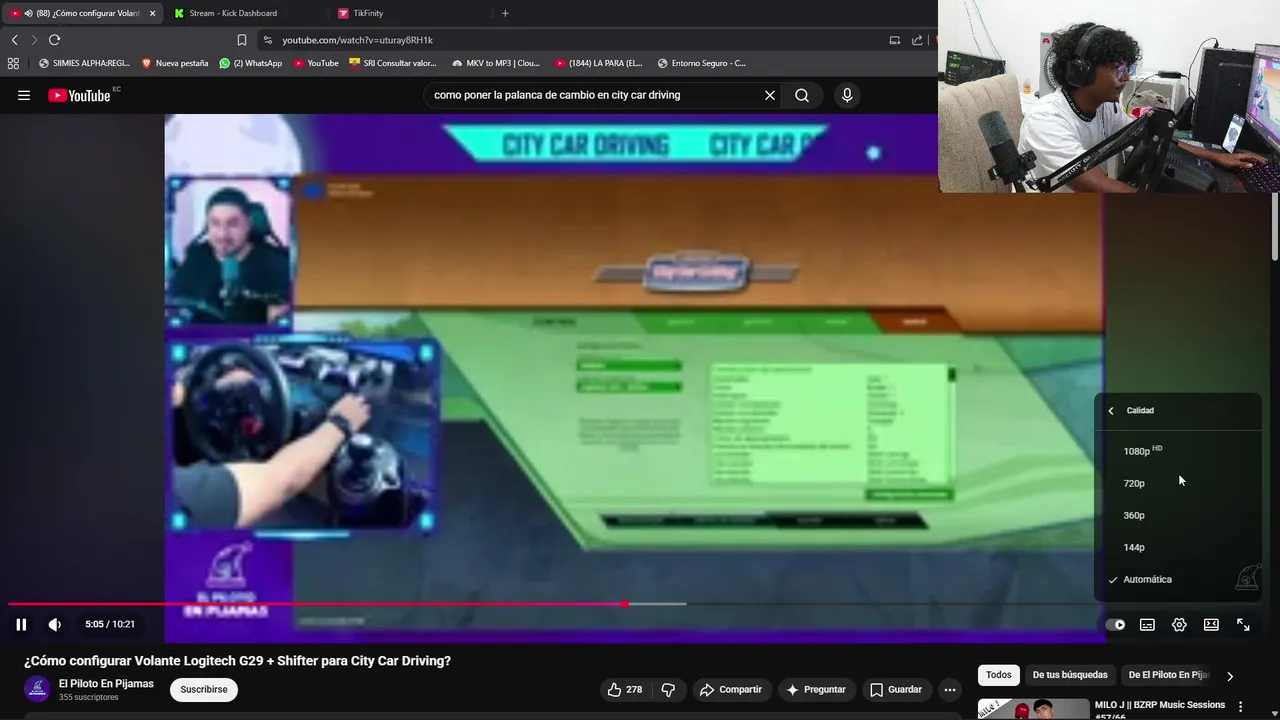The image size is (1280, 720).
Task: Open cast media icon in address bar
Action: tap(895, 40)
